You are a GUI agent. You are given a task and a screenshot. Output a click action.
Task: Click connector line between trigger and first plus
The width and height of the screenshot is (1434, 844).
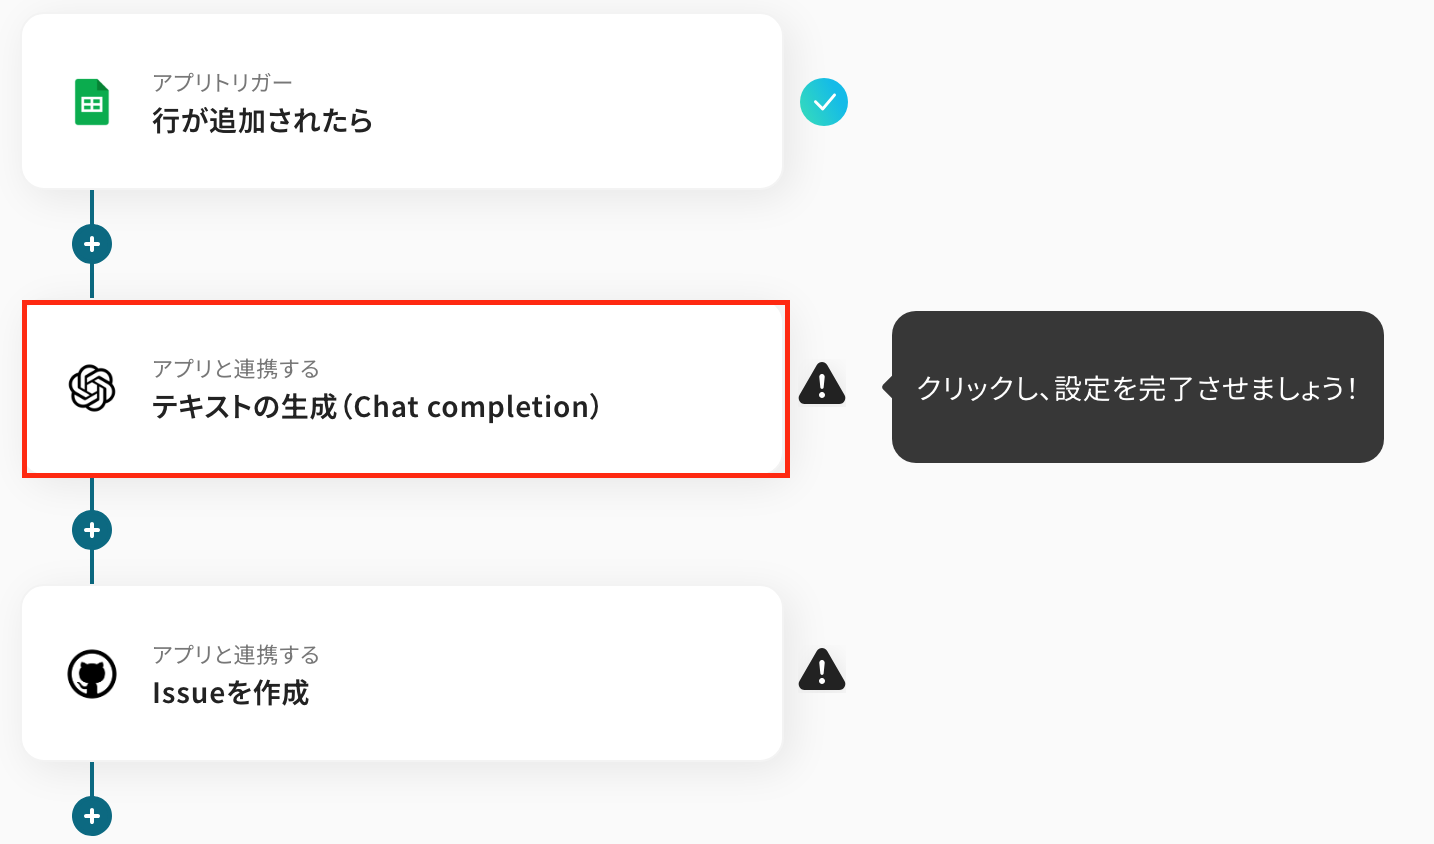pos(92,207)
